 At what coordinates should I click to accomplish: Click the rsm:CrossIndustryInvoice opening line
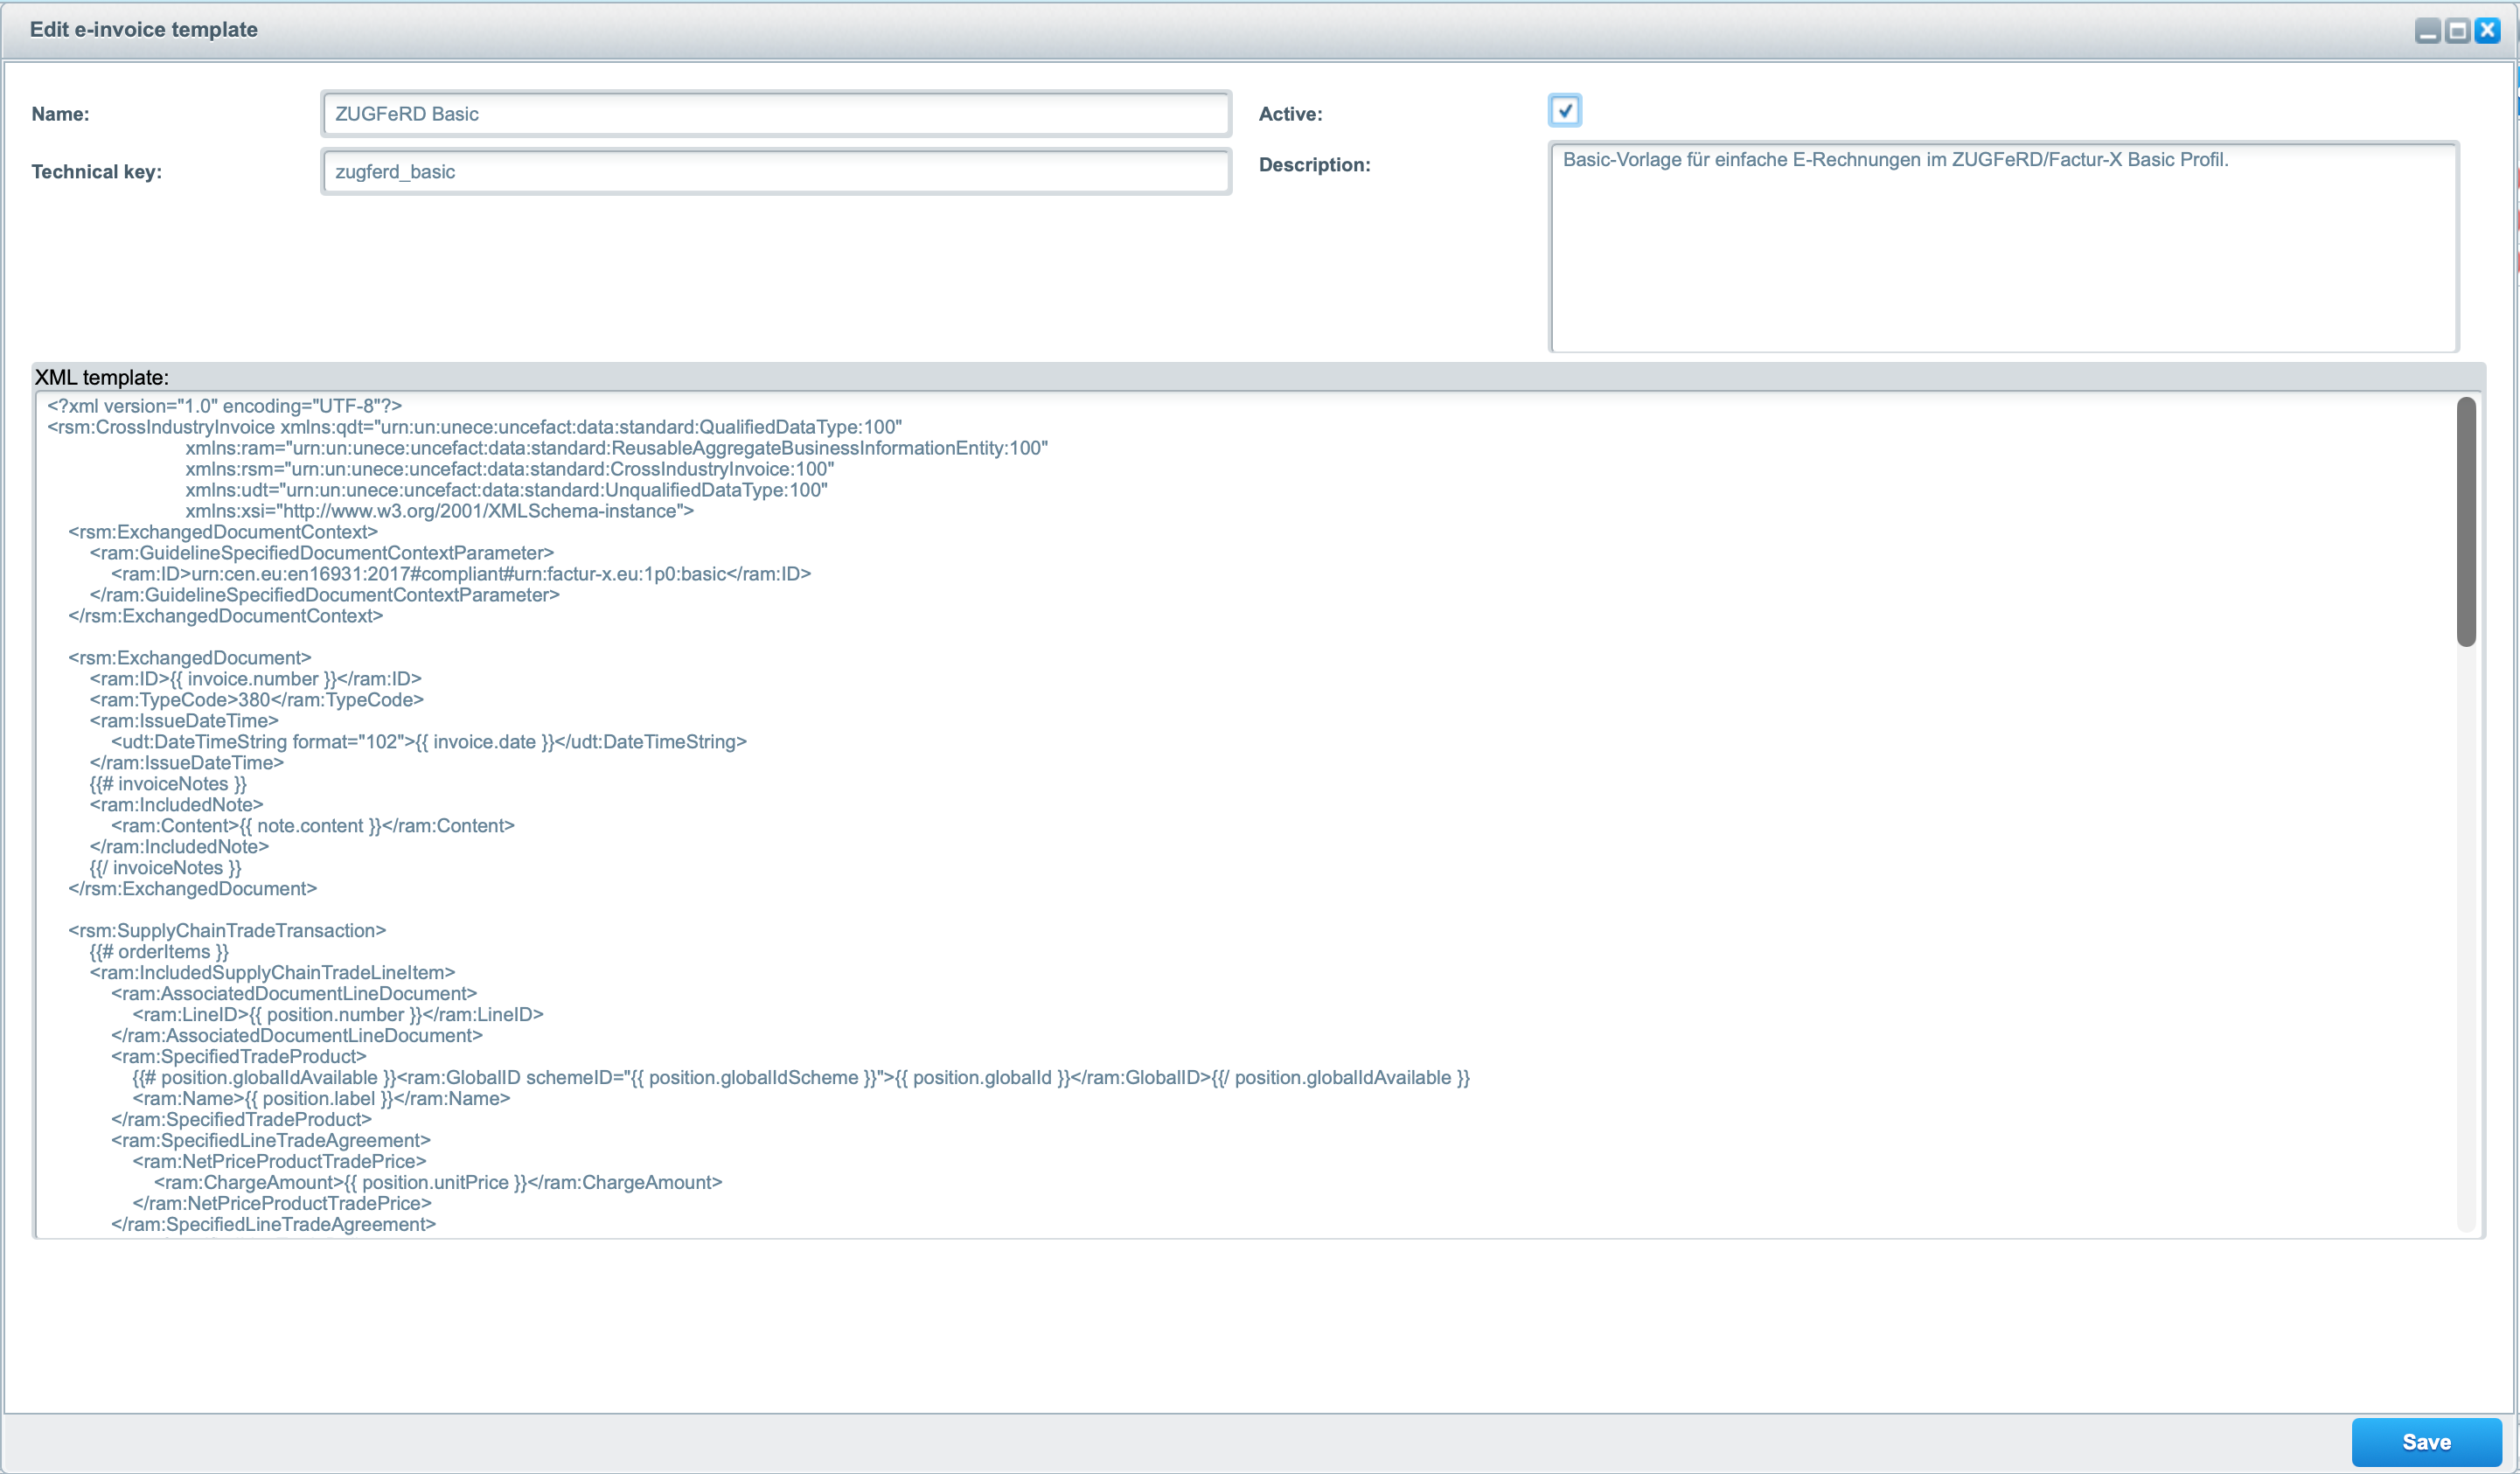[474, 427]
